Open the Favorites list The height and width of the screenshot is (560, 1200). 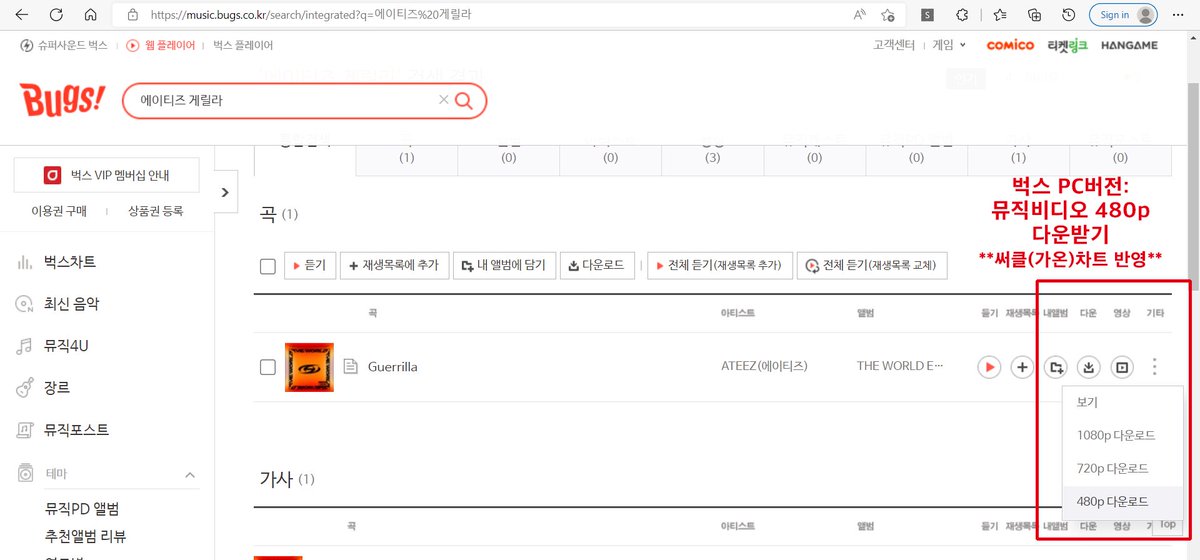pos(1000,15)
